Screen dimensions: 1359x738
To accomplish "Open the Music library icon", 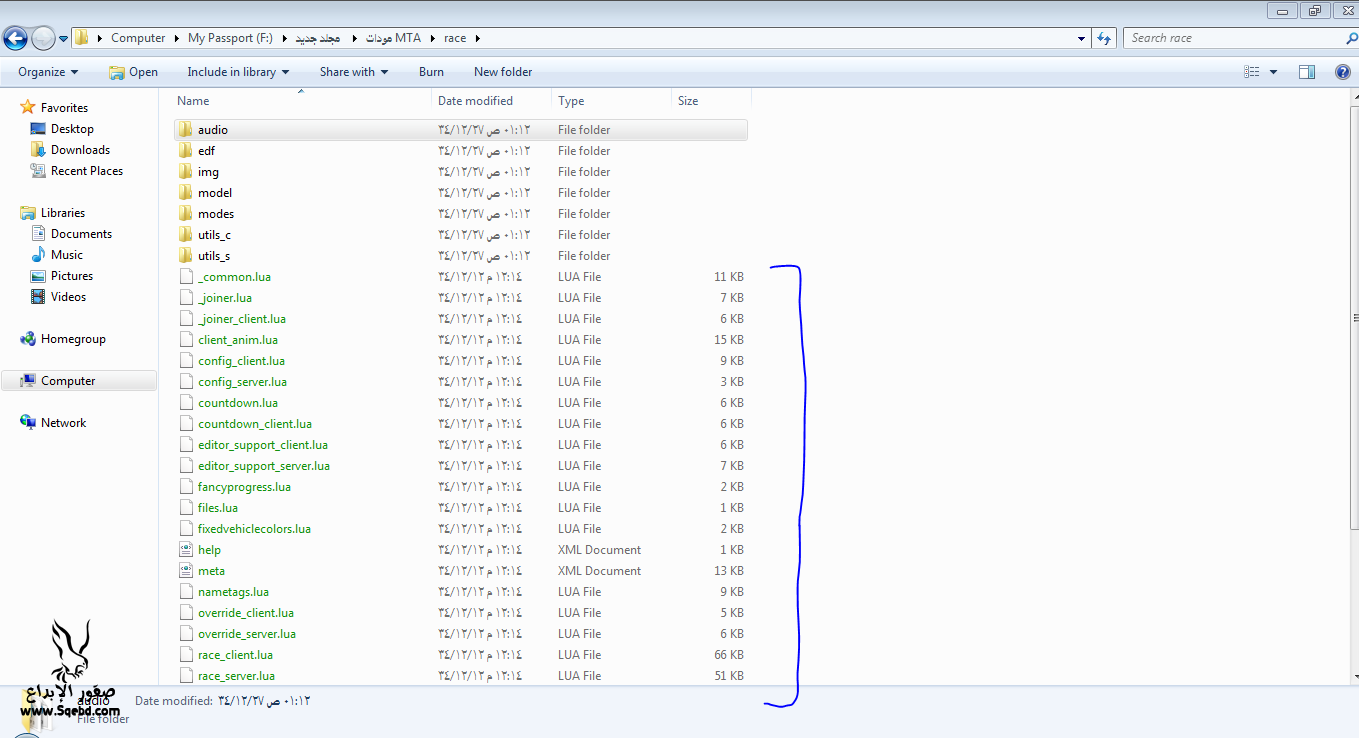I will pyautogui.click(x=39, y=255).
